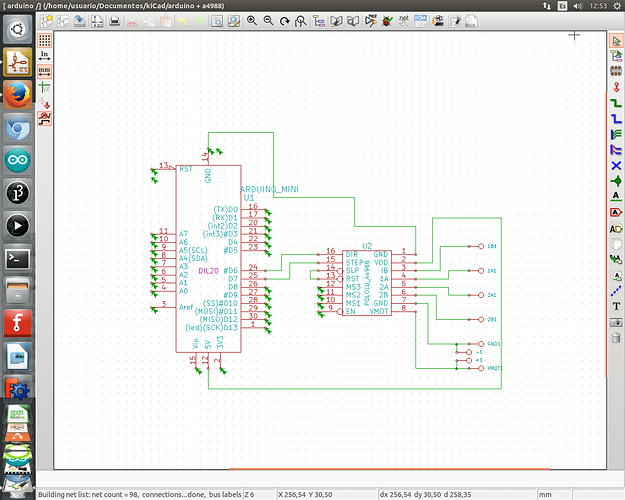Open Terminal from the launcher
625x500 pixels.
17,259
